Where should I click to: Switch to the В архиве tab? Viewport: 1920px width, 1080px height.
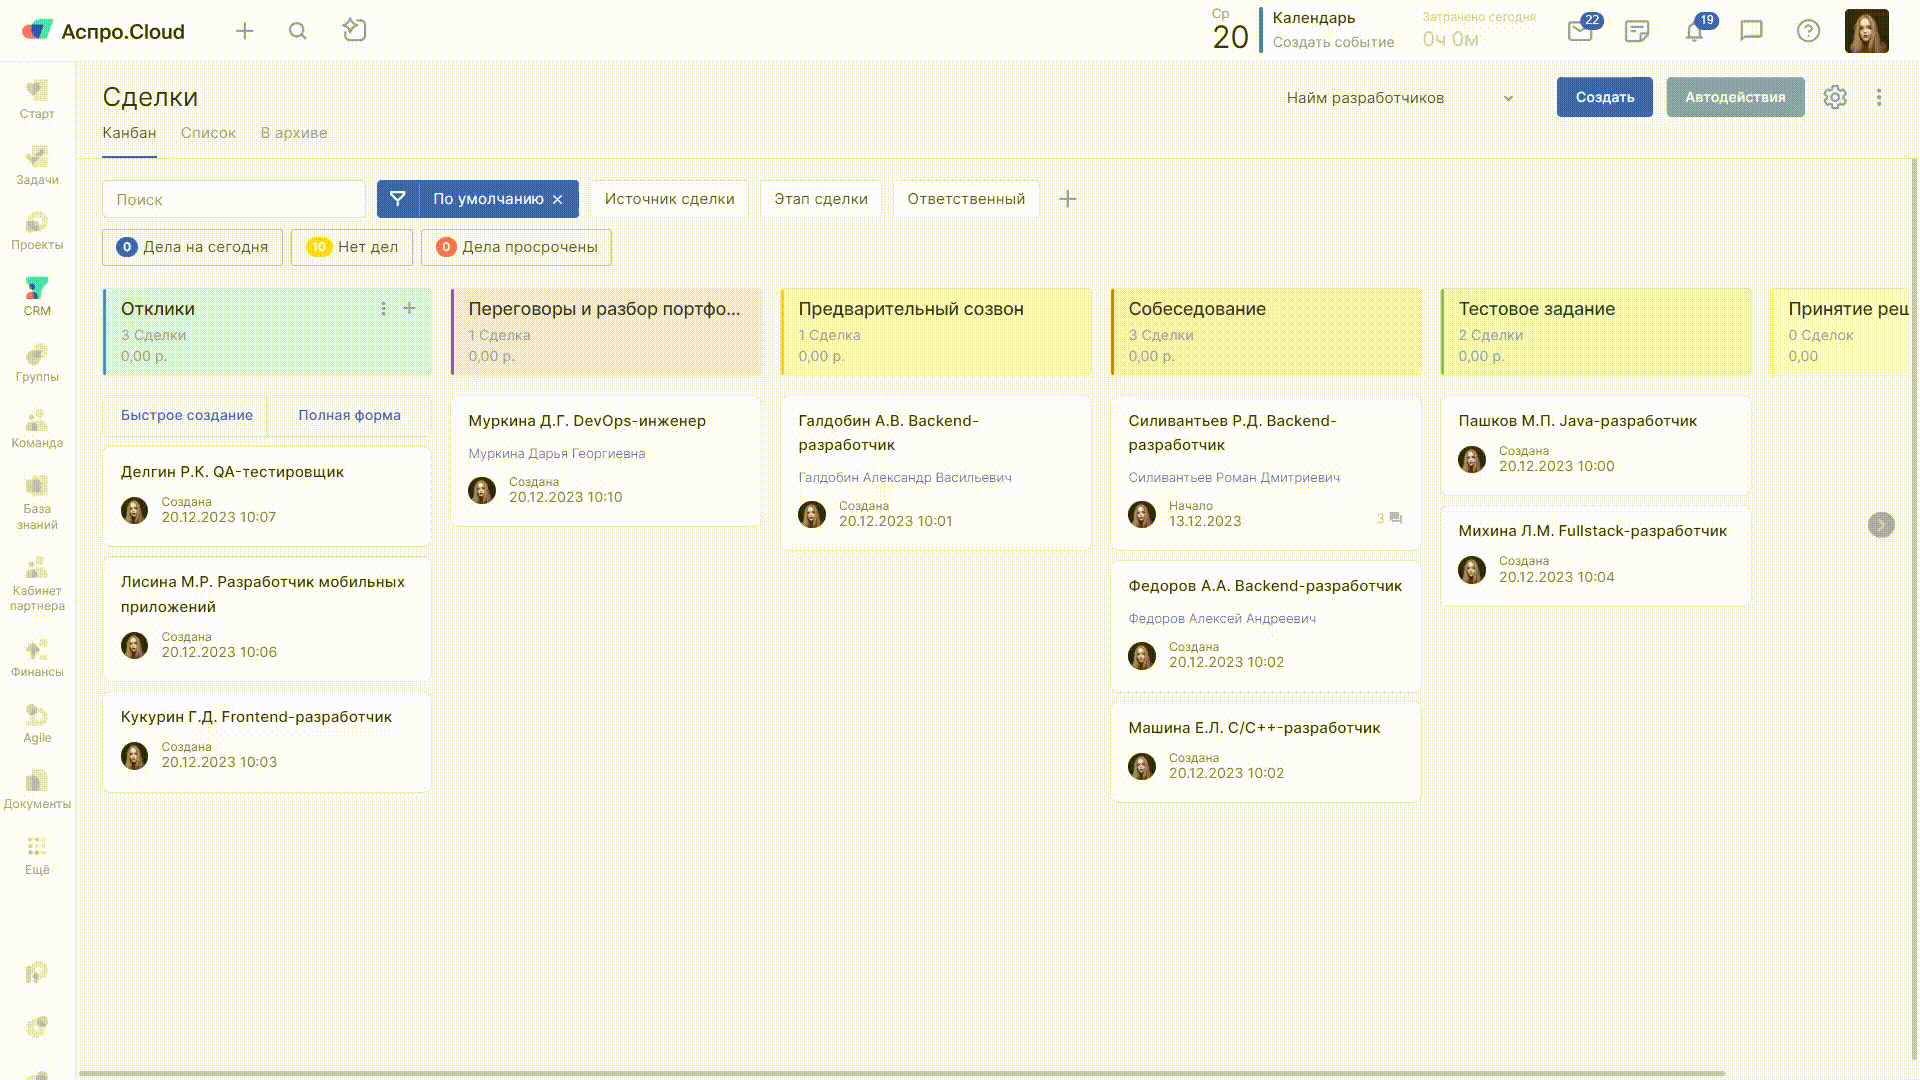pos(294,133)
